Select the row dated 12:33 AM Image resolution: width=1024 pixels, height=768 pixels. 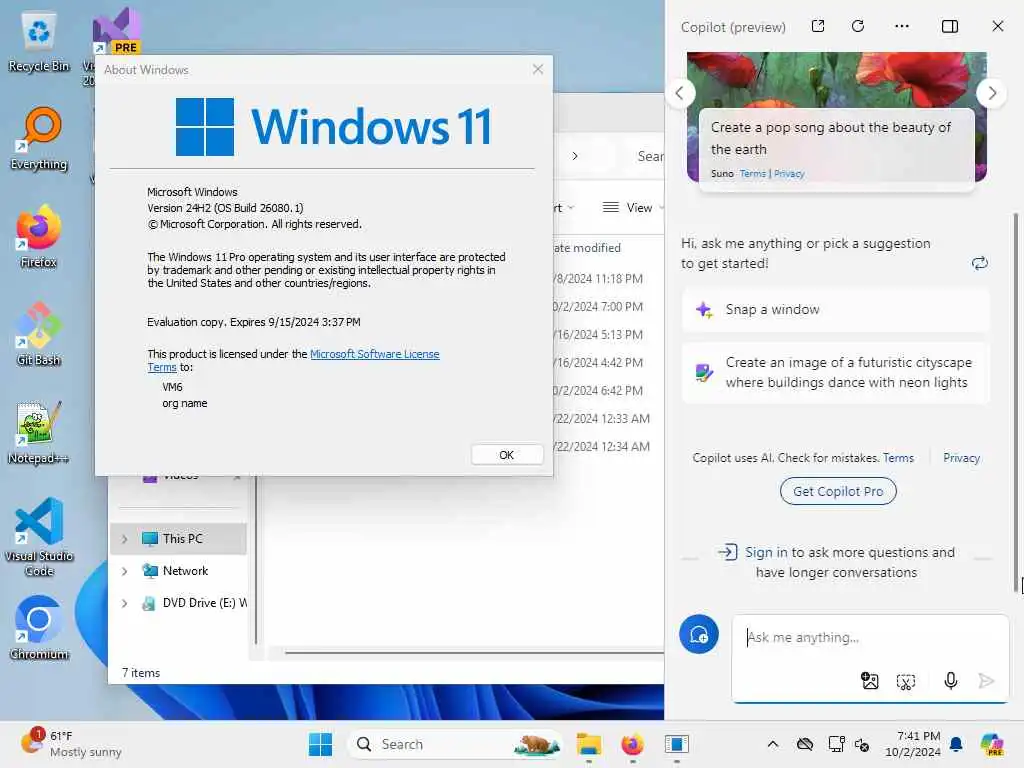(601, 419)
